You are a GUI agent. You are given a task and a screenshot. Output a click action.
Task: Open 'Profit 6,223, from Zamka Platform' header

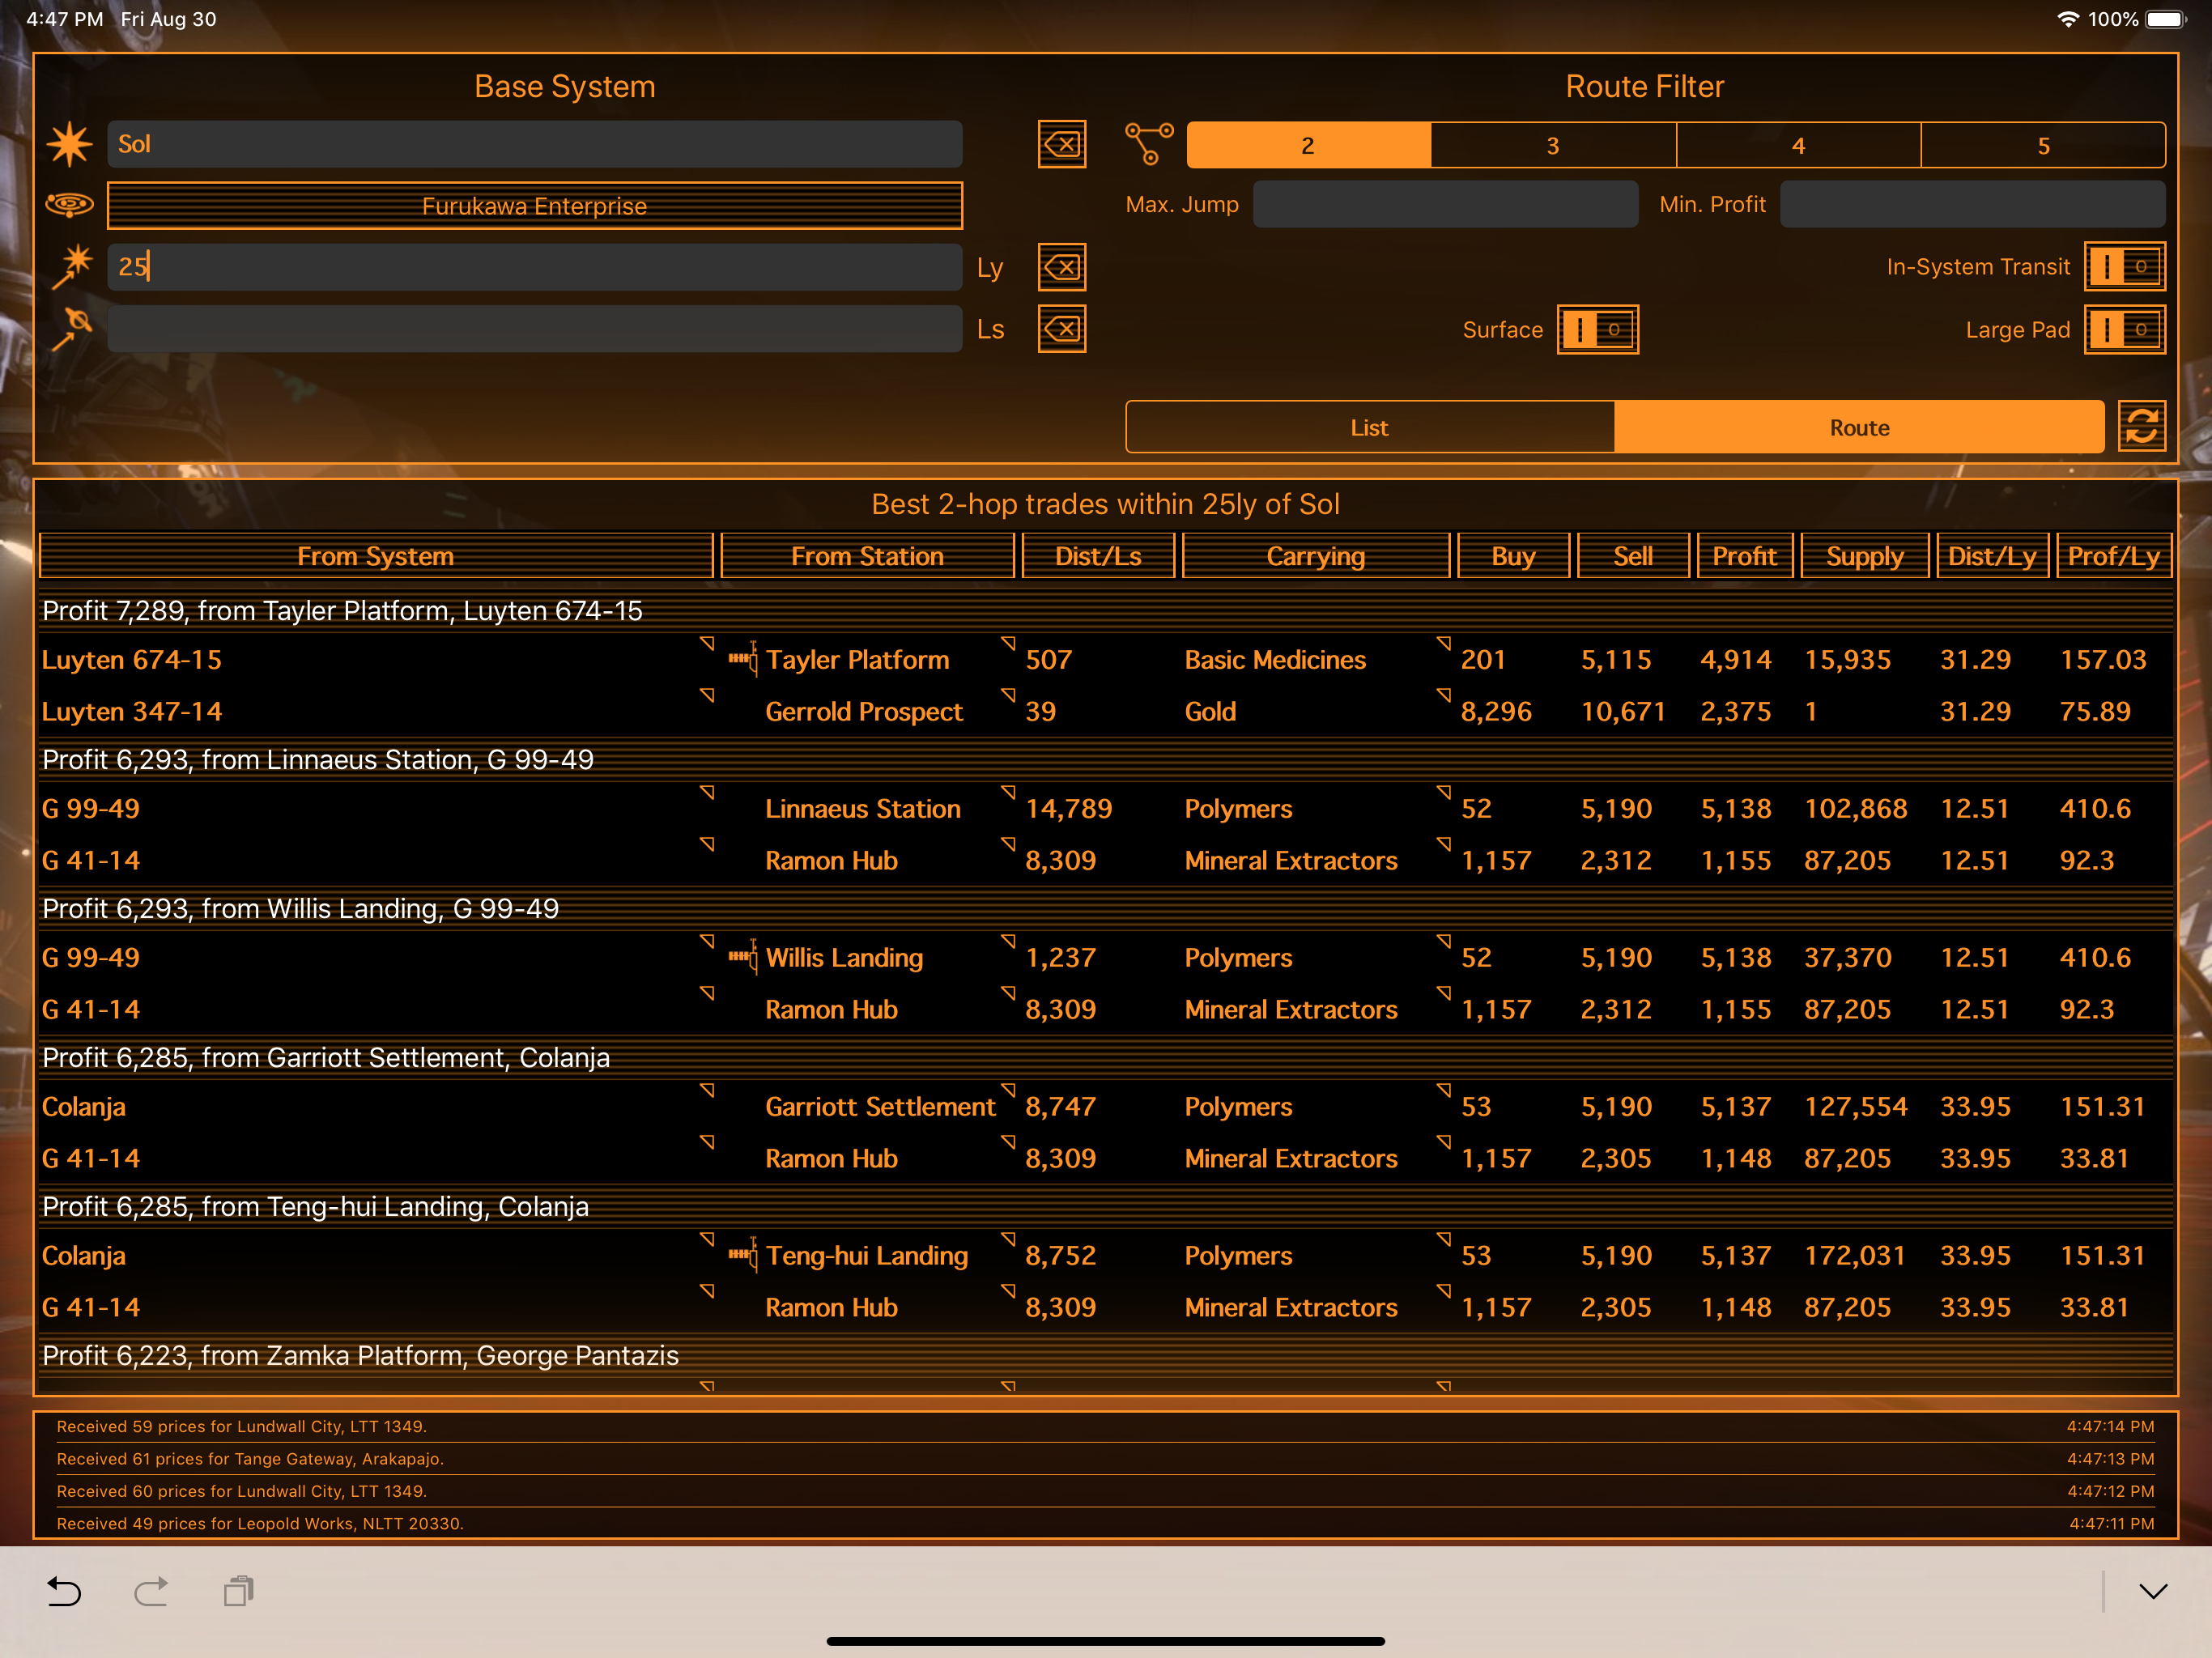click(1105, 1355)
